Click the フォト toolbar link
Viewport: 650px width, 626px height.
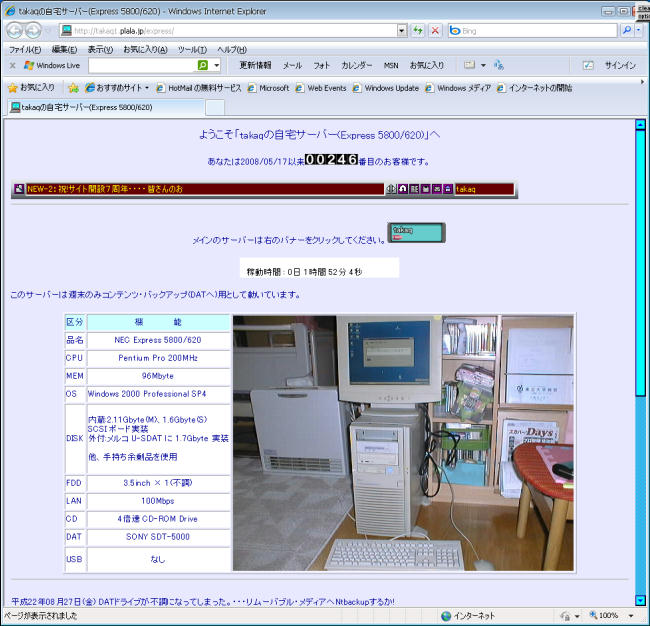point(321,65)
